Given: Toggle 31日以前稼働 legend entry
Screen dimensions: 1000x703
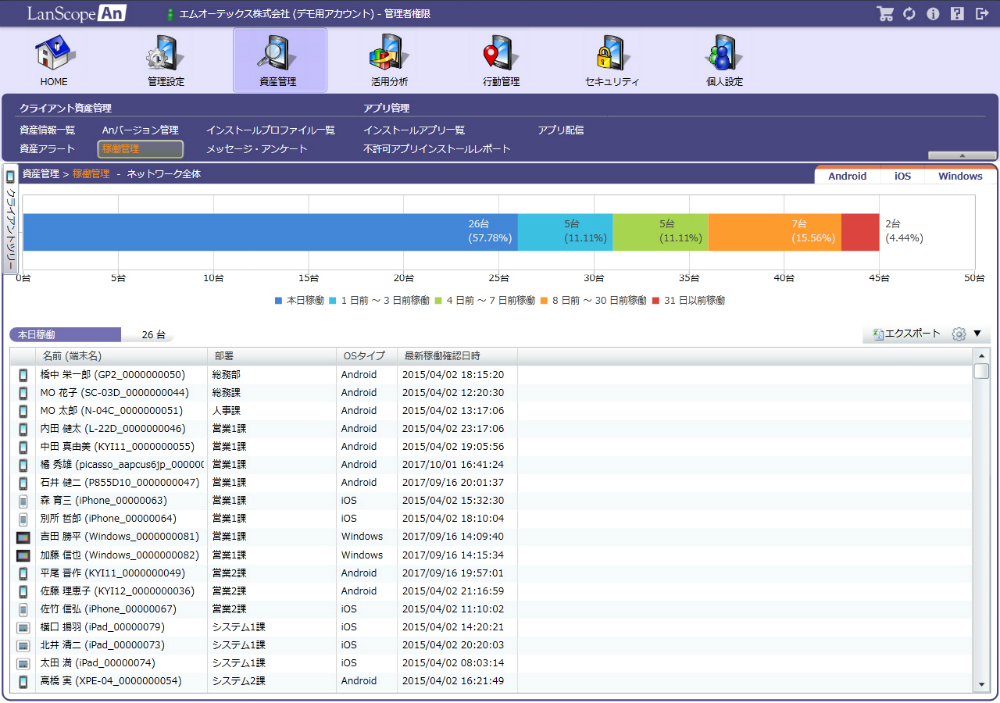Looking at the screenshot, I should pos(688,300).
